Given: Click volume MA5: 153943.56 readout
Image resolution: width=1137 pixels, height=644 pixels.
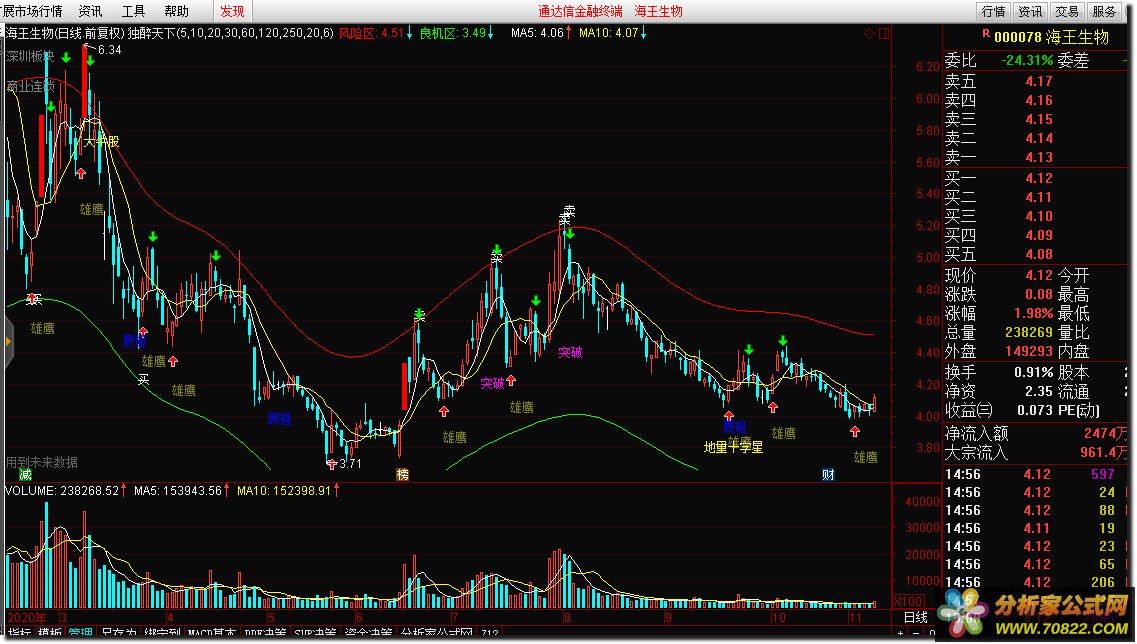Looking at the screenshot, I should click(x=178, y=491).
